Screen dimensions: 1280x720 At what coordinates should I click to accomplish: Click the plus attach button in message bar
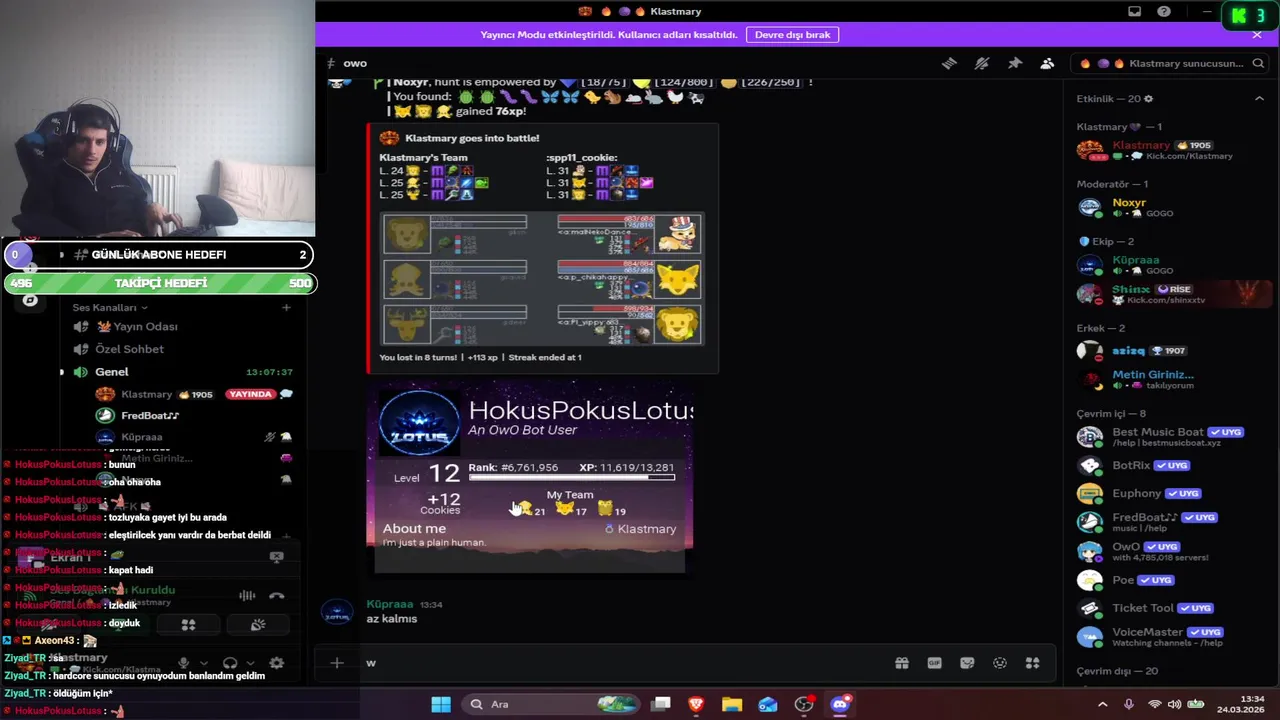pos(337,663)
